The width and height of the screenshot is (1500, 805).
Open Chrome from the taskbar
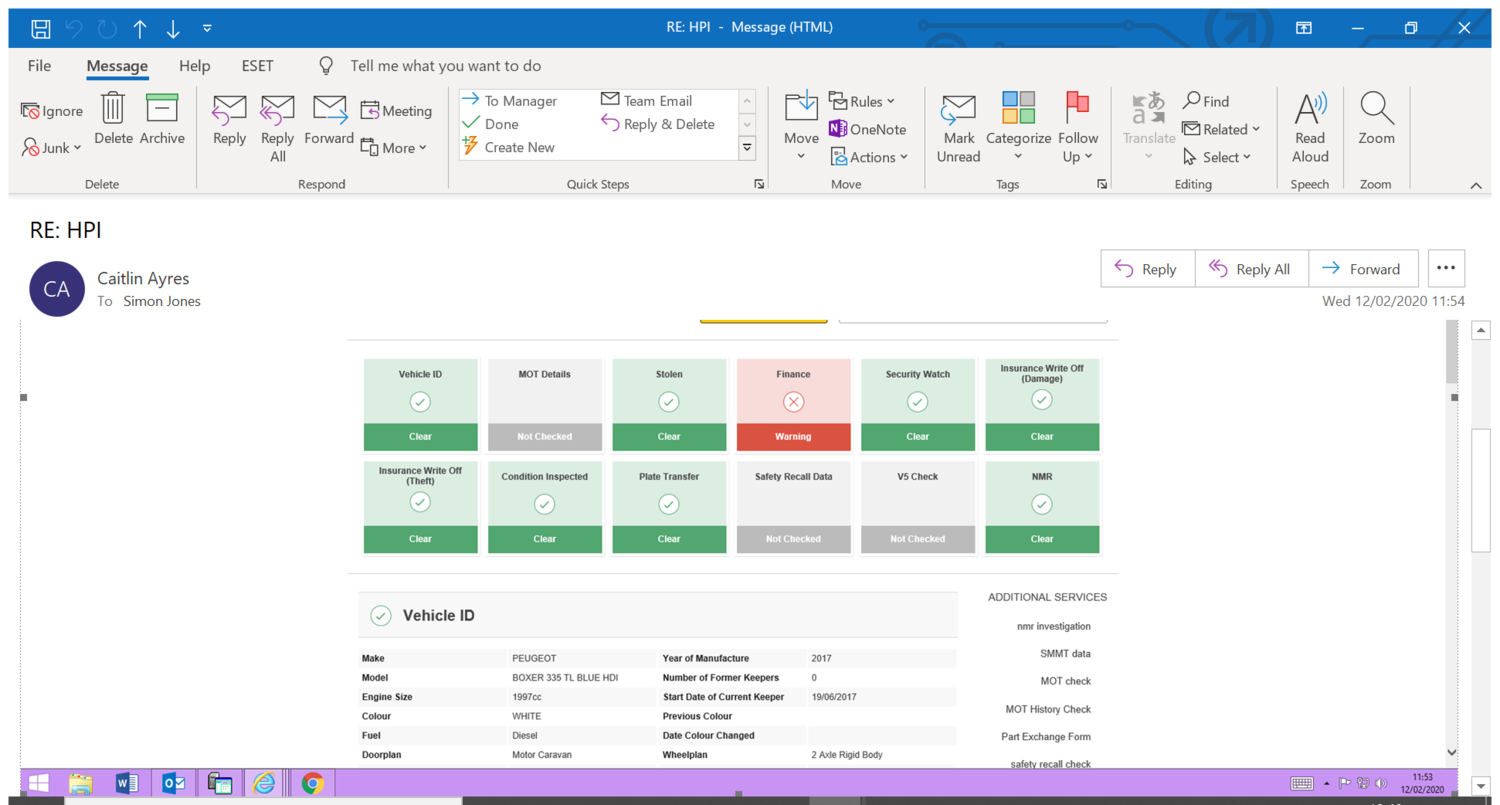[312, 783]
